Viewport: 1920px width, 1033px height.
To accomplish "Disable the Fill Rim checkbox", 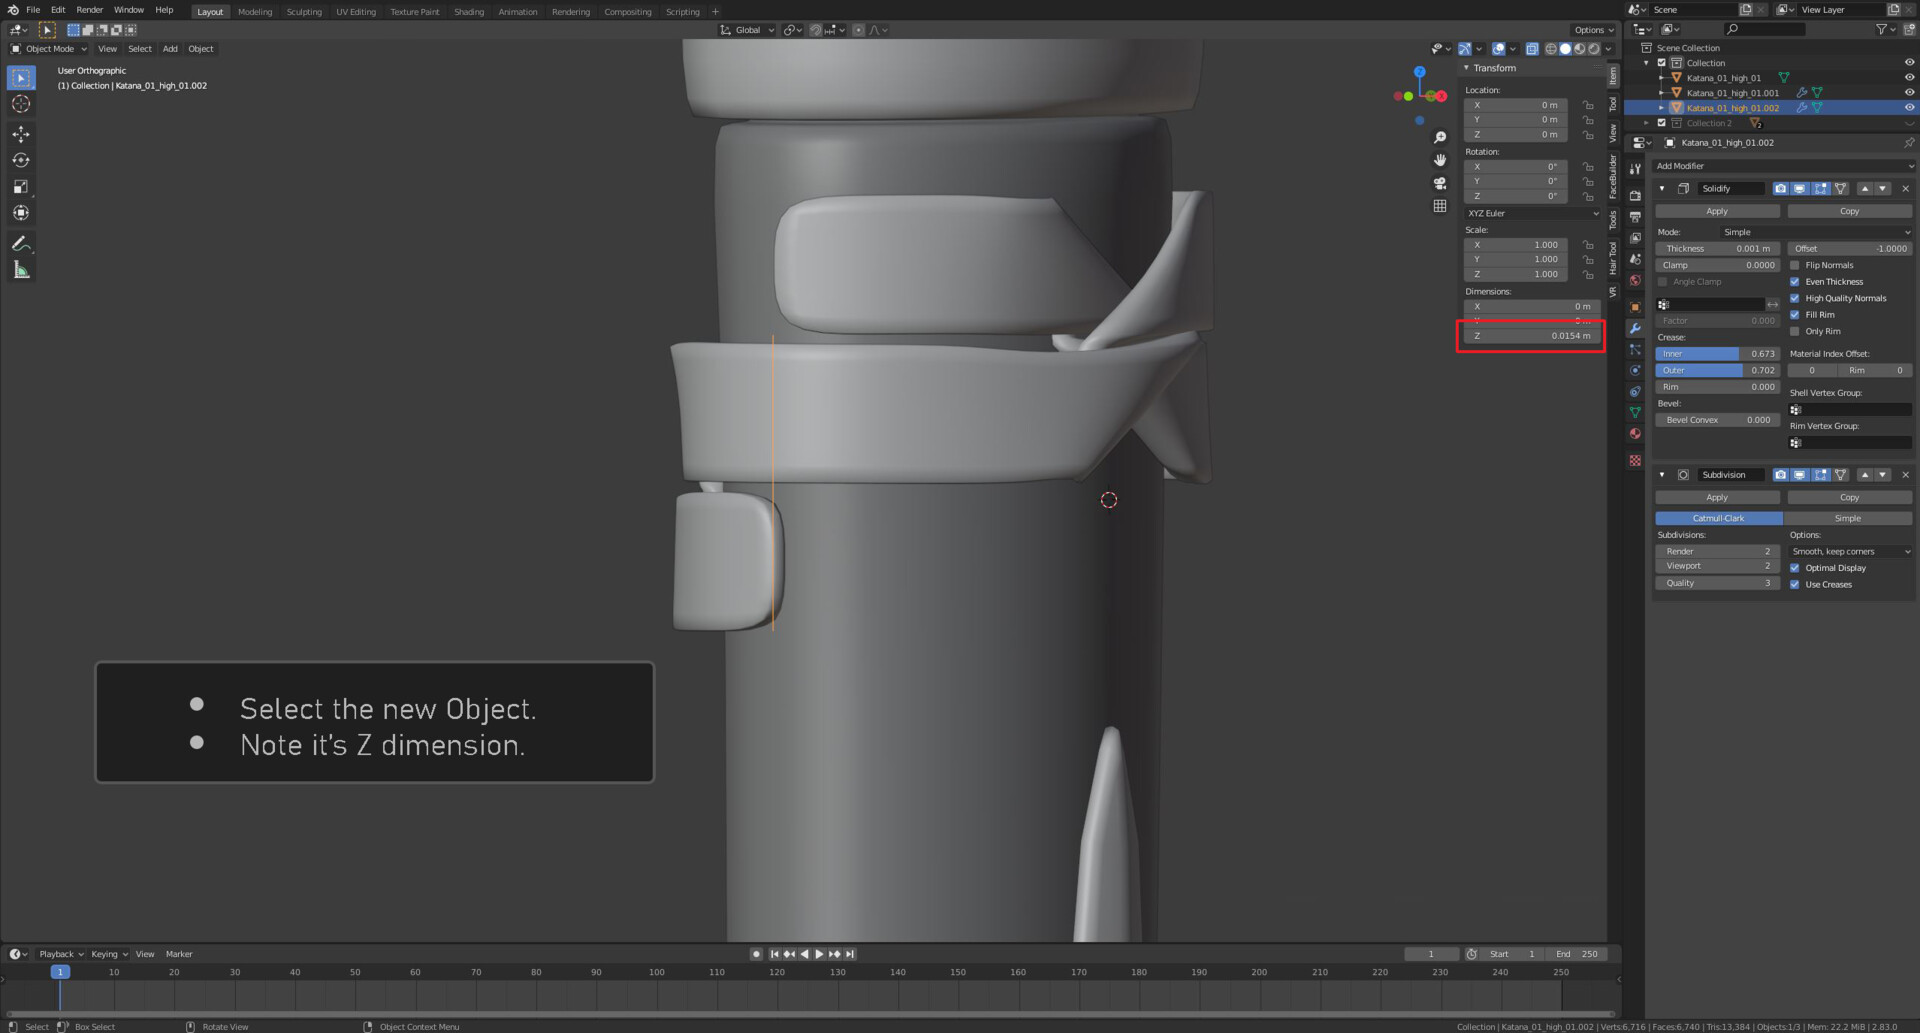I will pos(1795,315).
